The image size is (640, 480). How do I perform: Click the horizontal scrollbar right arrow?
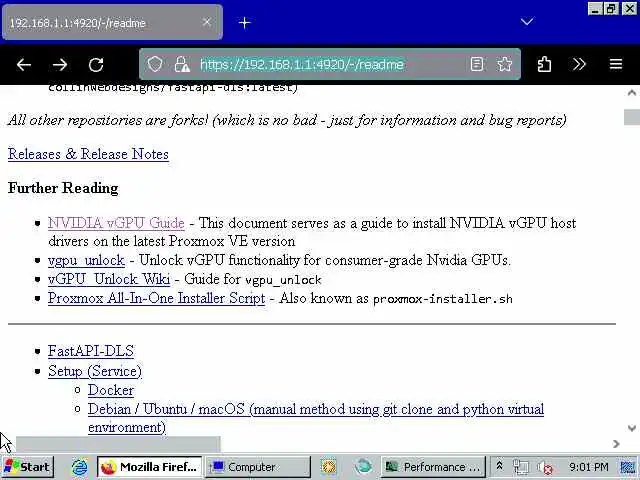[x=616, y=444]
